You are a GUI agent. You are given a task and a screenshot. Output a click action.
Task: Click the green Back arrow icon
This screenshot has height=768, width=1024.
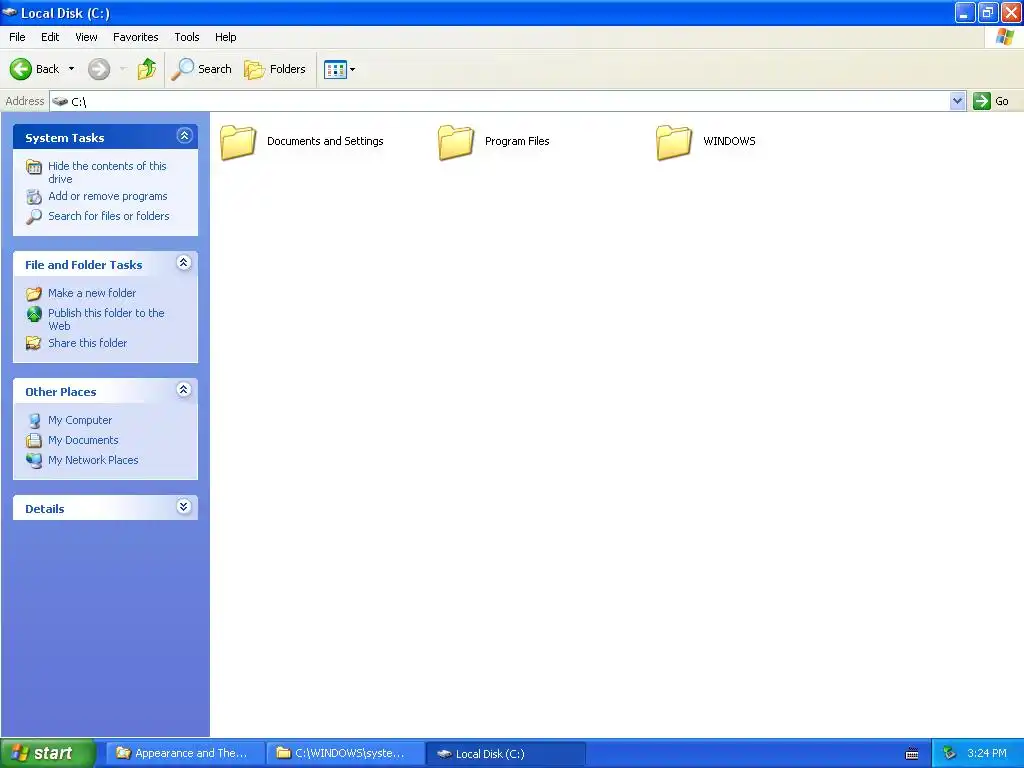tap(20, 69)
